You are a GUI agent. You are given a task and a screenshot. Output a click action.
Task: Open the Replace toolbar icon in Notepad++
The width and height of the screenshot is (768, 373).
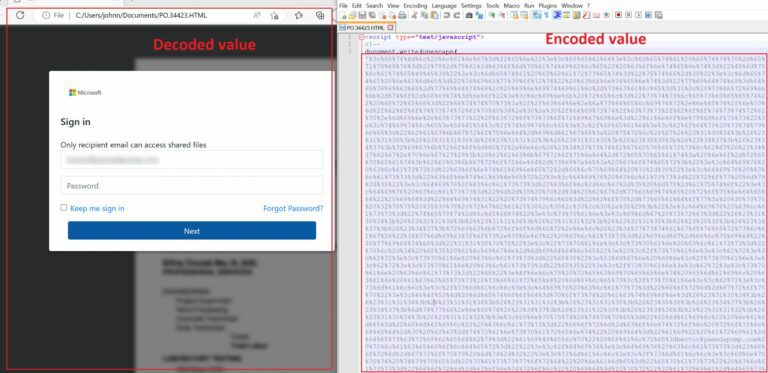click(480, 16)
